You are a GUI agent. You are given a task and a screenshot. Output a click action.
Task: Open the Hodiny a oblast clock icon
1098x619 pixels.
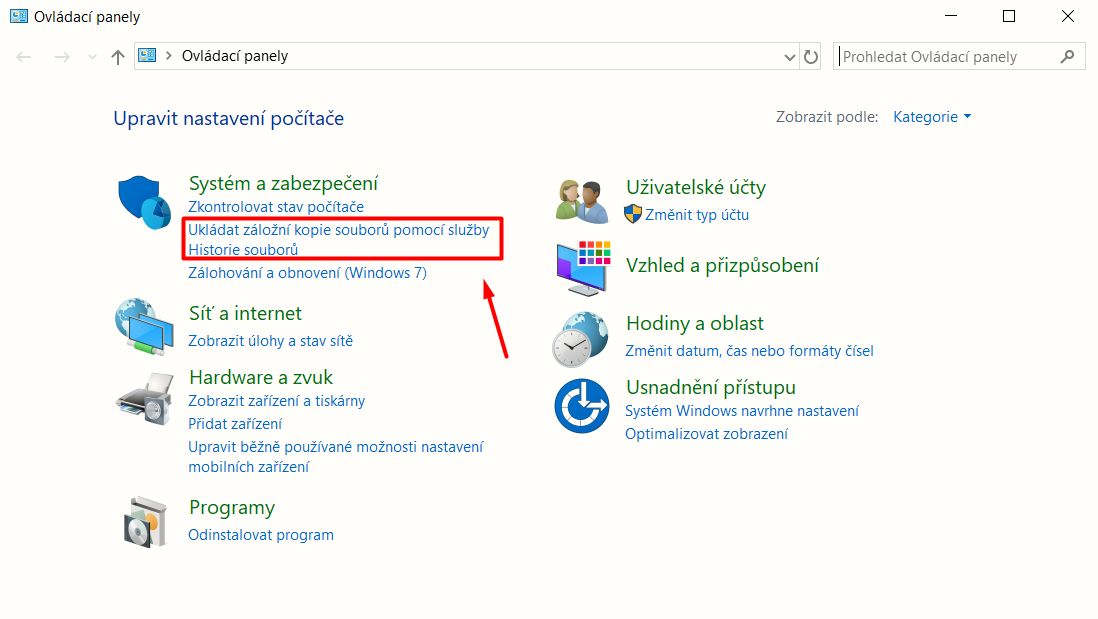(x=580, y=340)
